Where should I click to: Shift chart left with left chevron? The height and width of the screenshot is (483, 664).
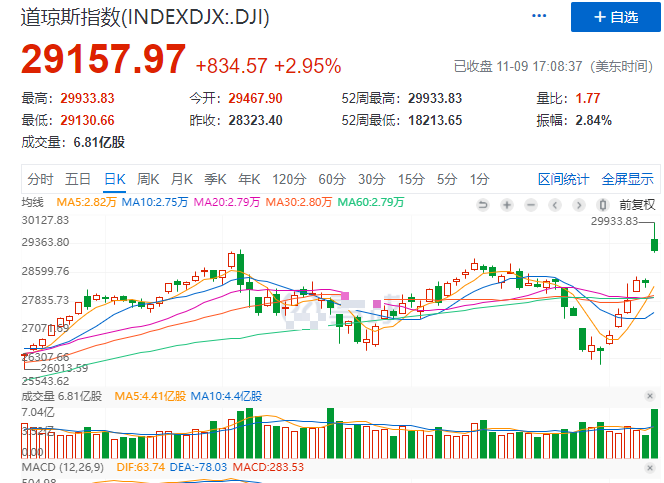555,205
